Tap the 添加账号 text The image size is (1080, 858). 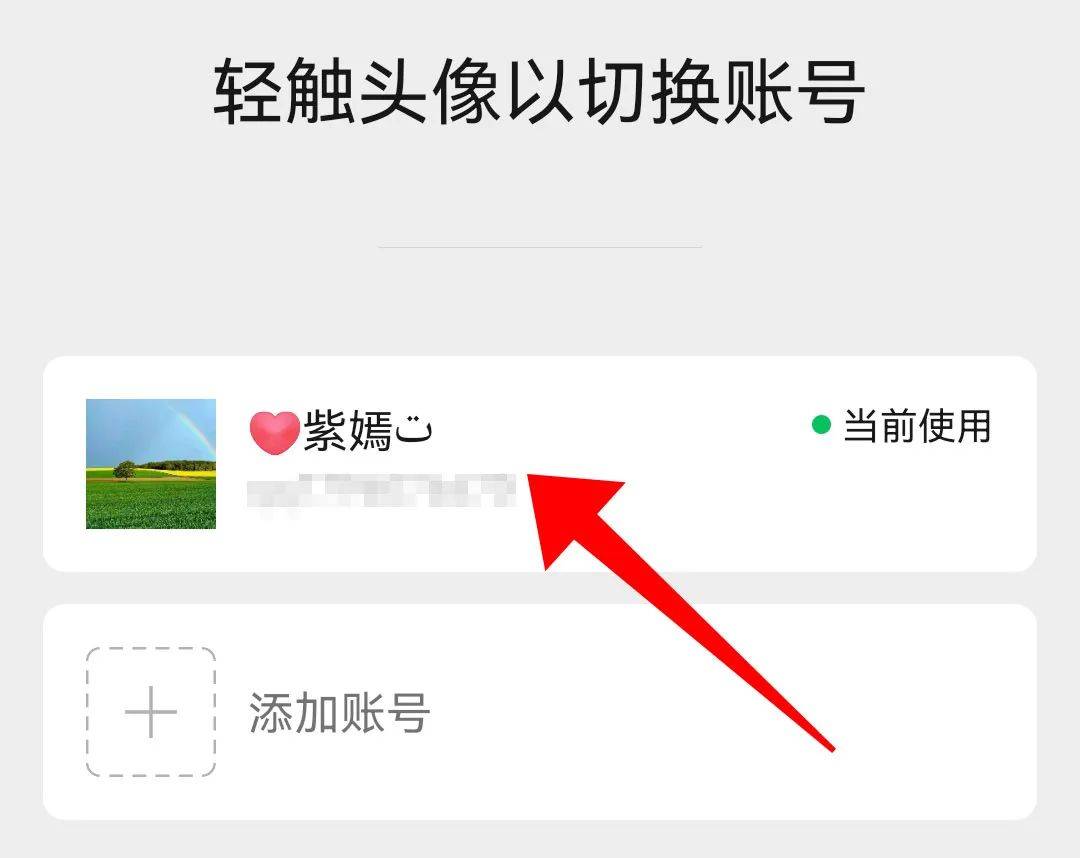(340, 713)
